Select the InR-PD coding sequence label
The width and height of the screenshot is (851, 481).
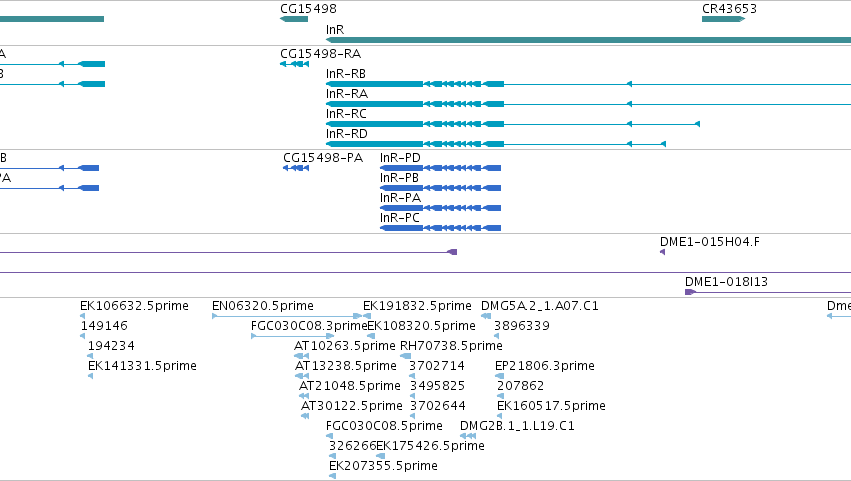click(x=400, y=158)
